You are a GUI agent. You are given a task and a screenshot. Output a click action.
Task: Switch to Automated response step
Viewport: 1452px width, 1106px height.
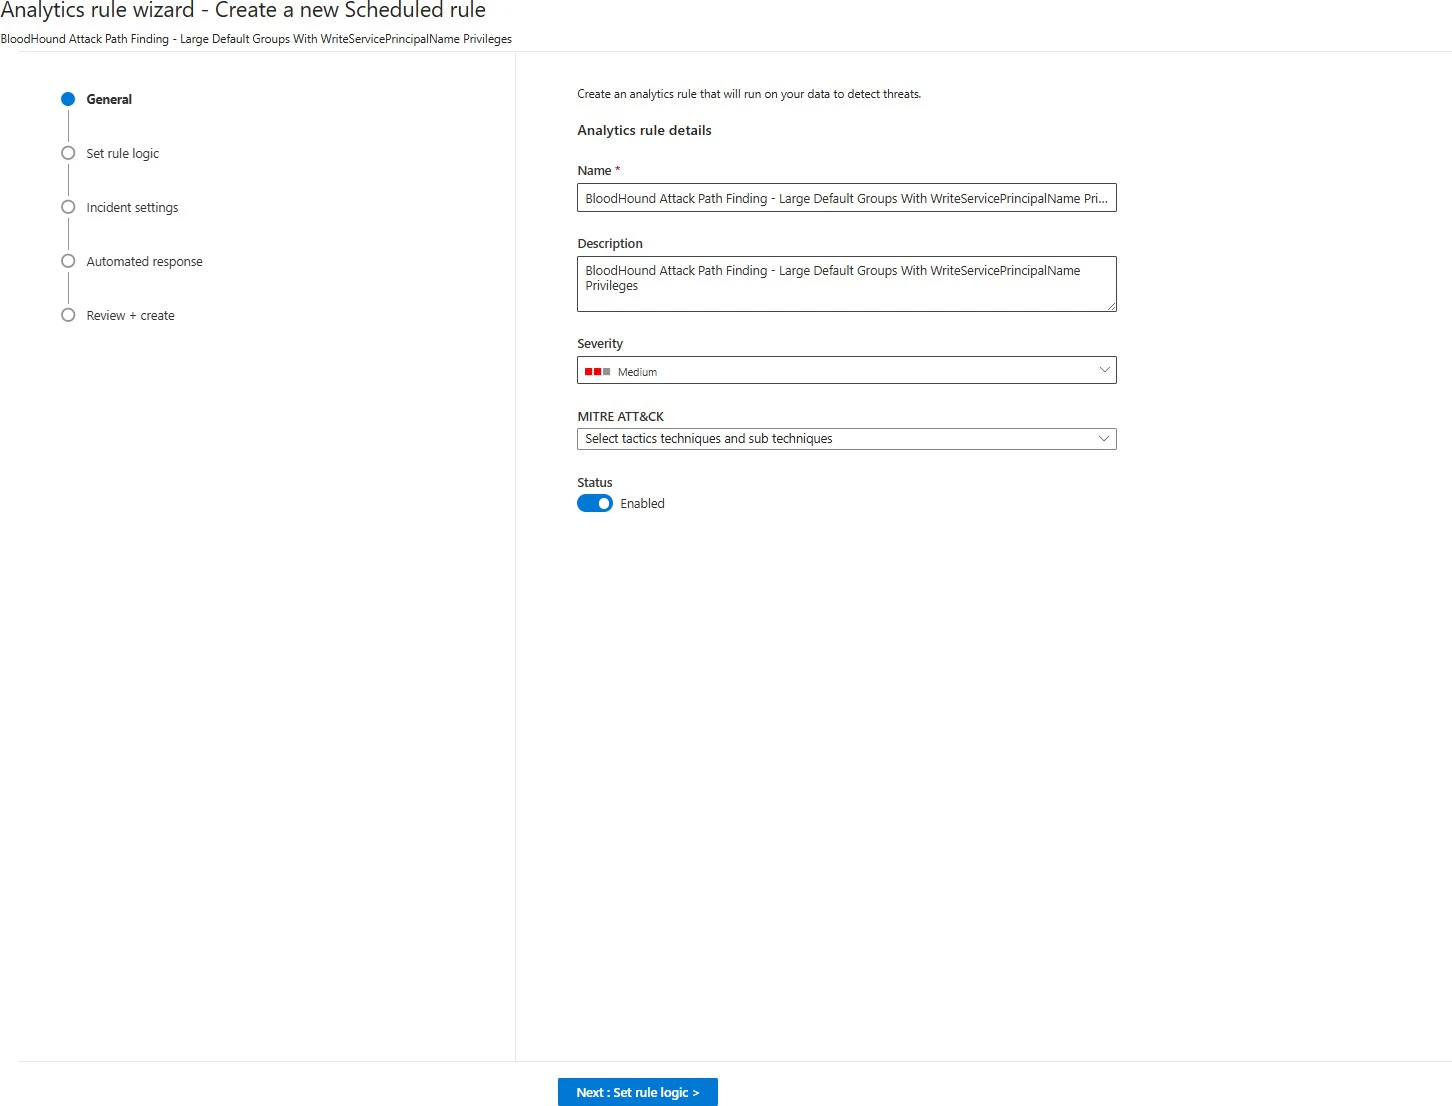click(x=144, y=261)
